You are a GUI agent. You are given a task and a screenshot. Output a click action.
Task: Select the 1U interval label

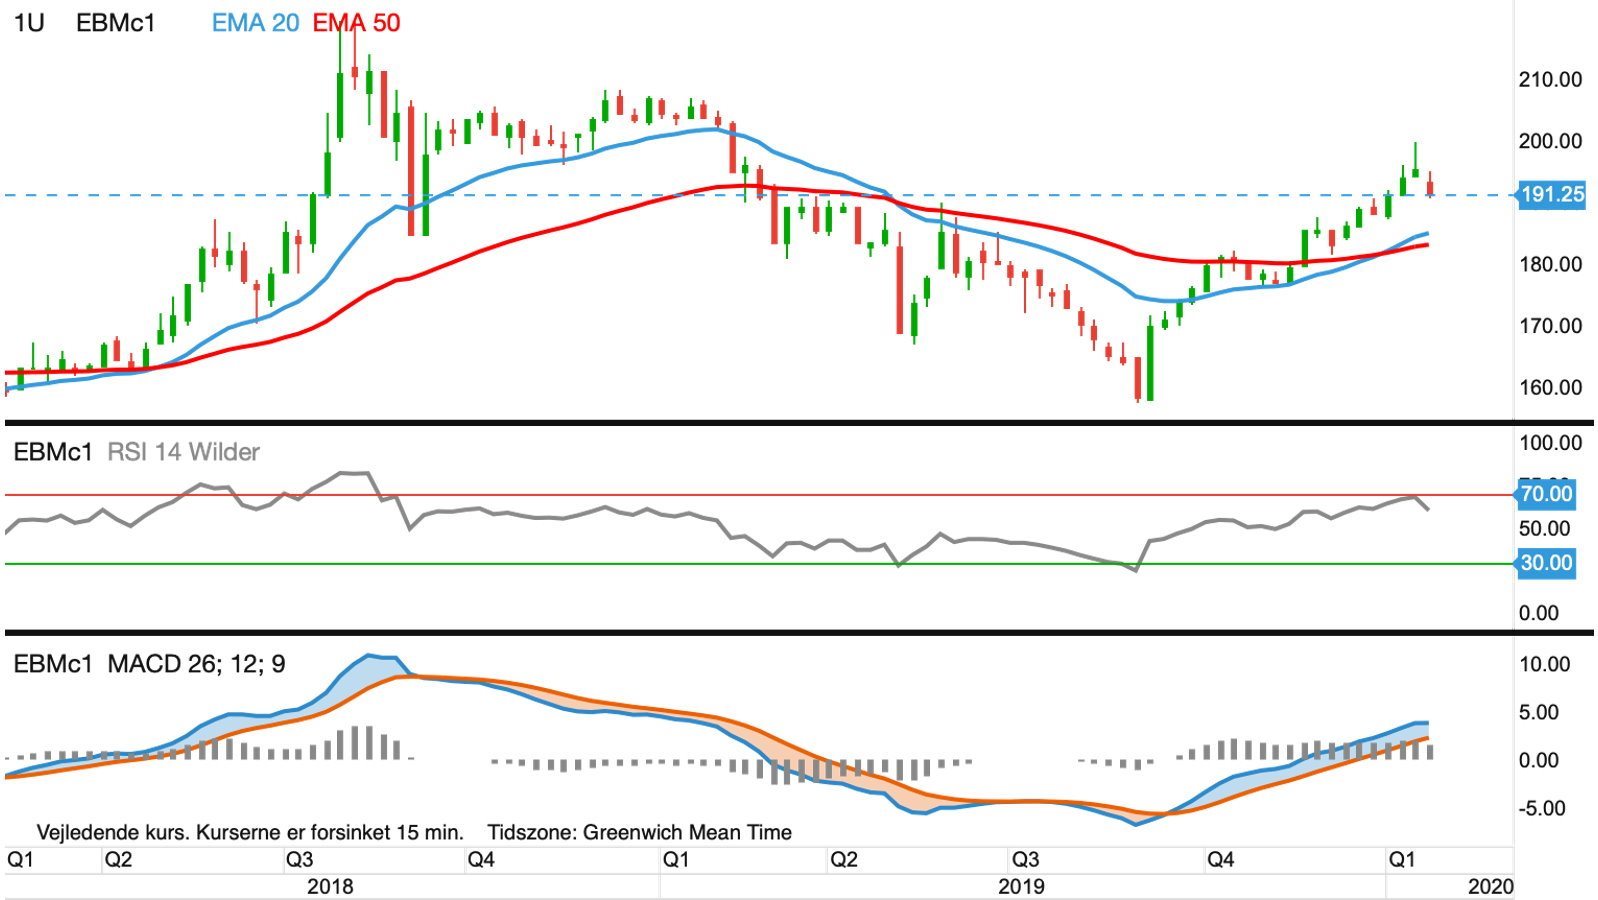(x=29, y=22)
